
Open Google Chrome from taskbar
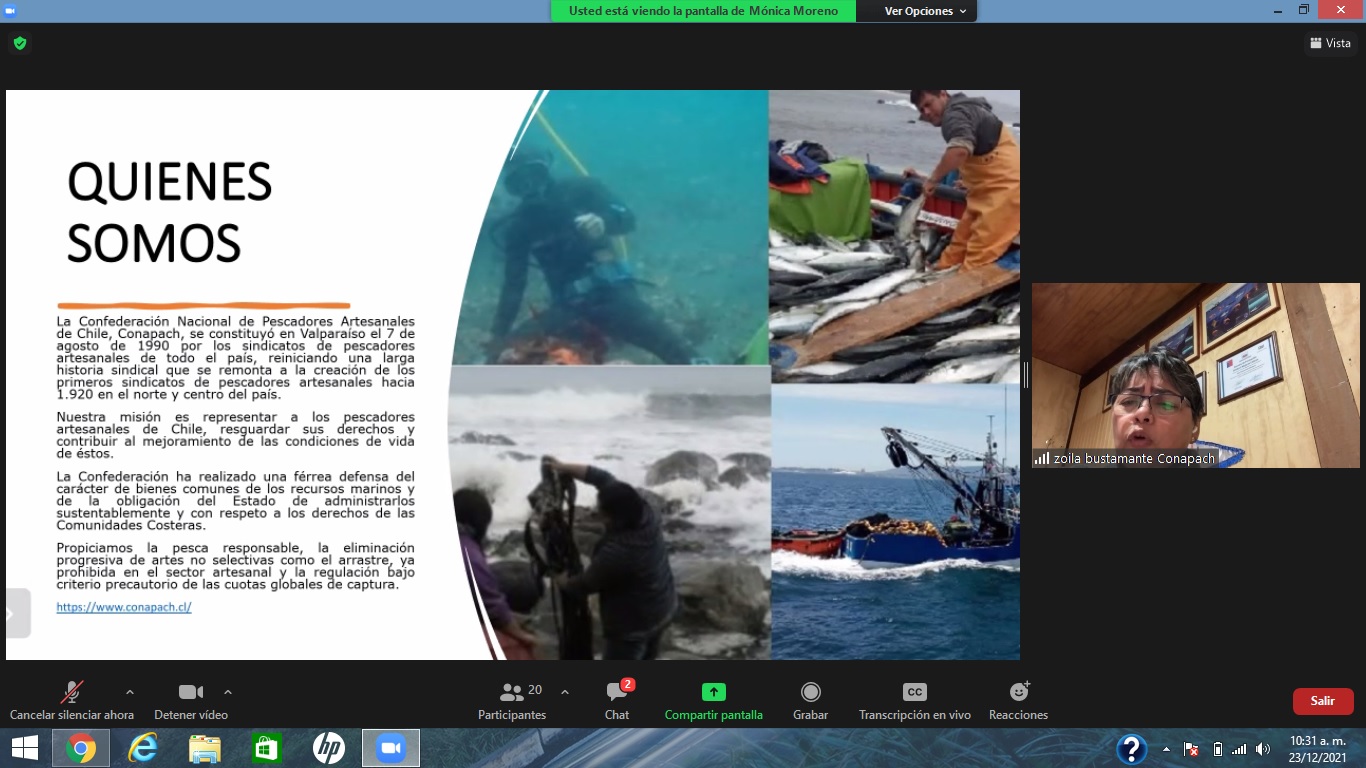[80, 748]
